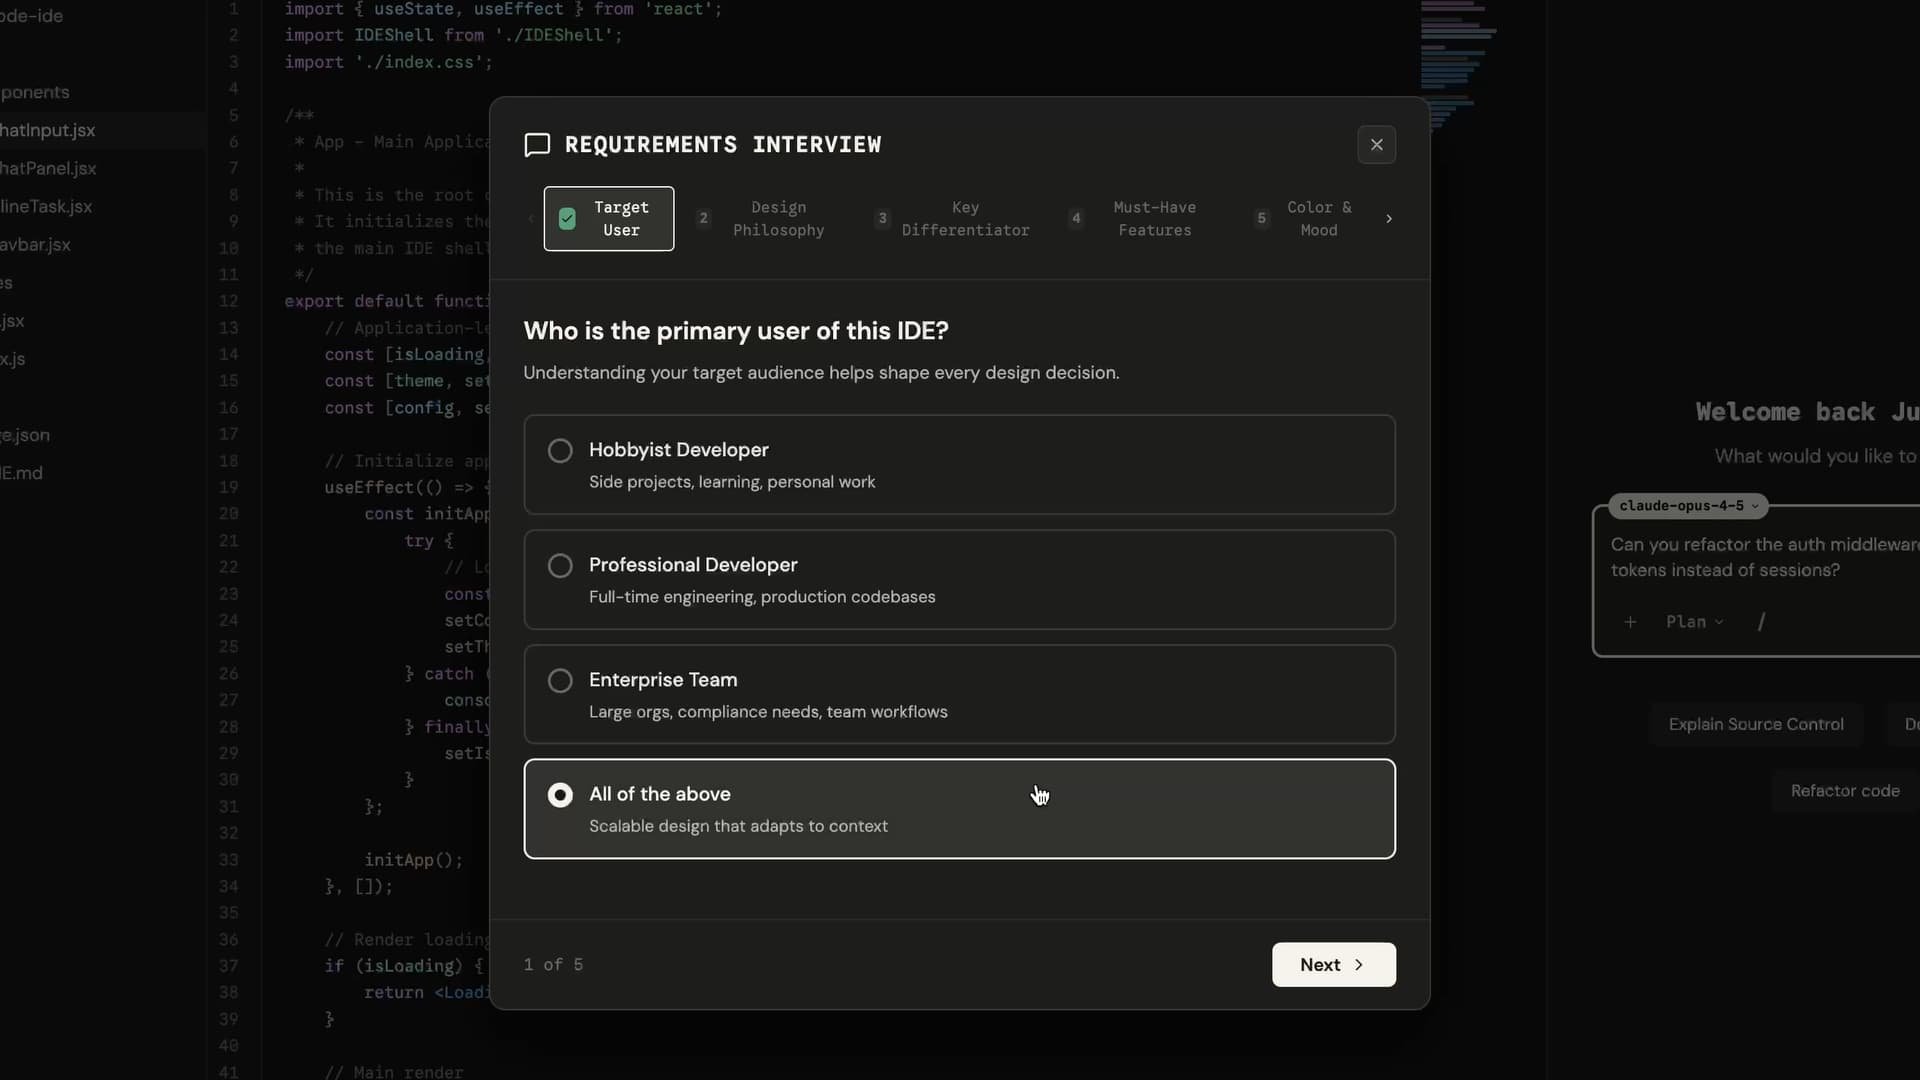Click step number 2 badge
This screenshot has width=1920, height=1080.
pos(703,219)
